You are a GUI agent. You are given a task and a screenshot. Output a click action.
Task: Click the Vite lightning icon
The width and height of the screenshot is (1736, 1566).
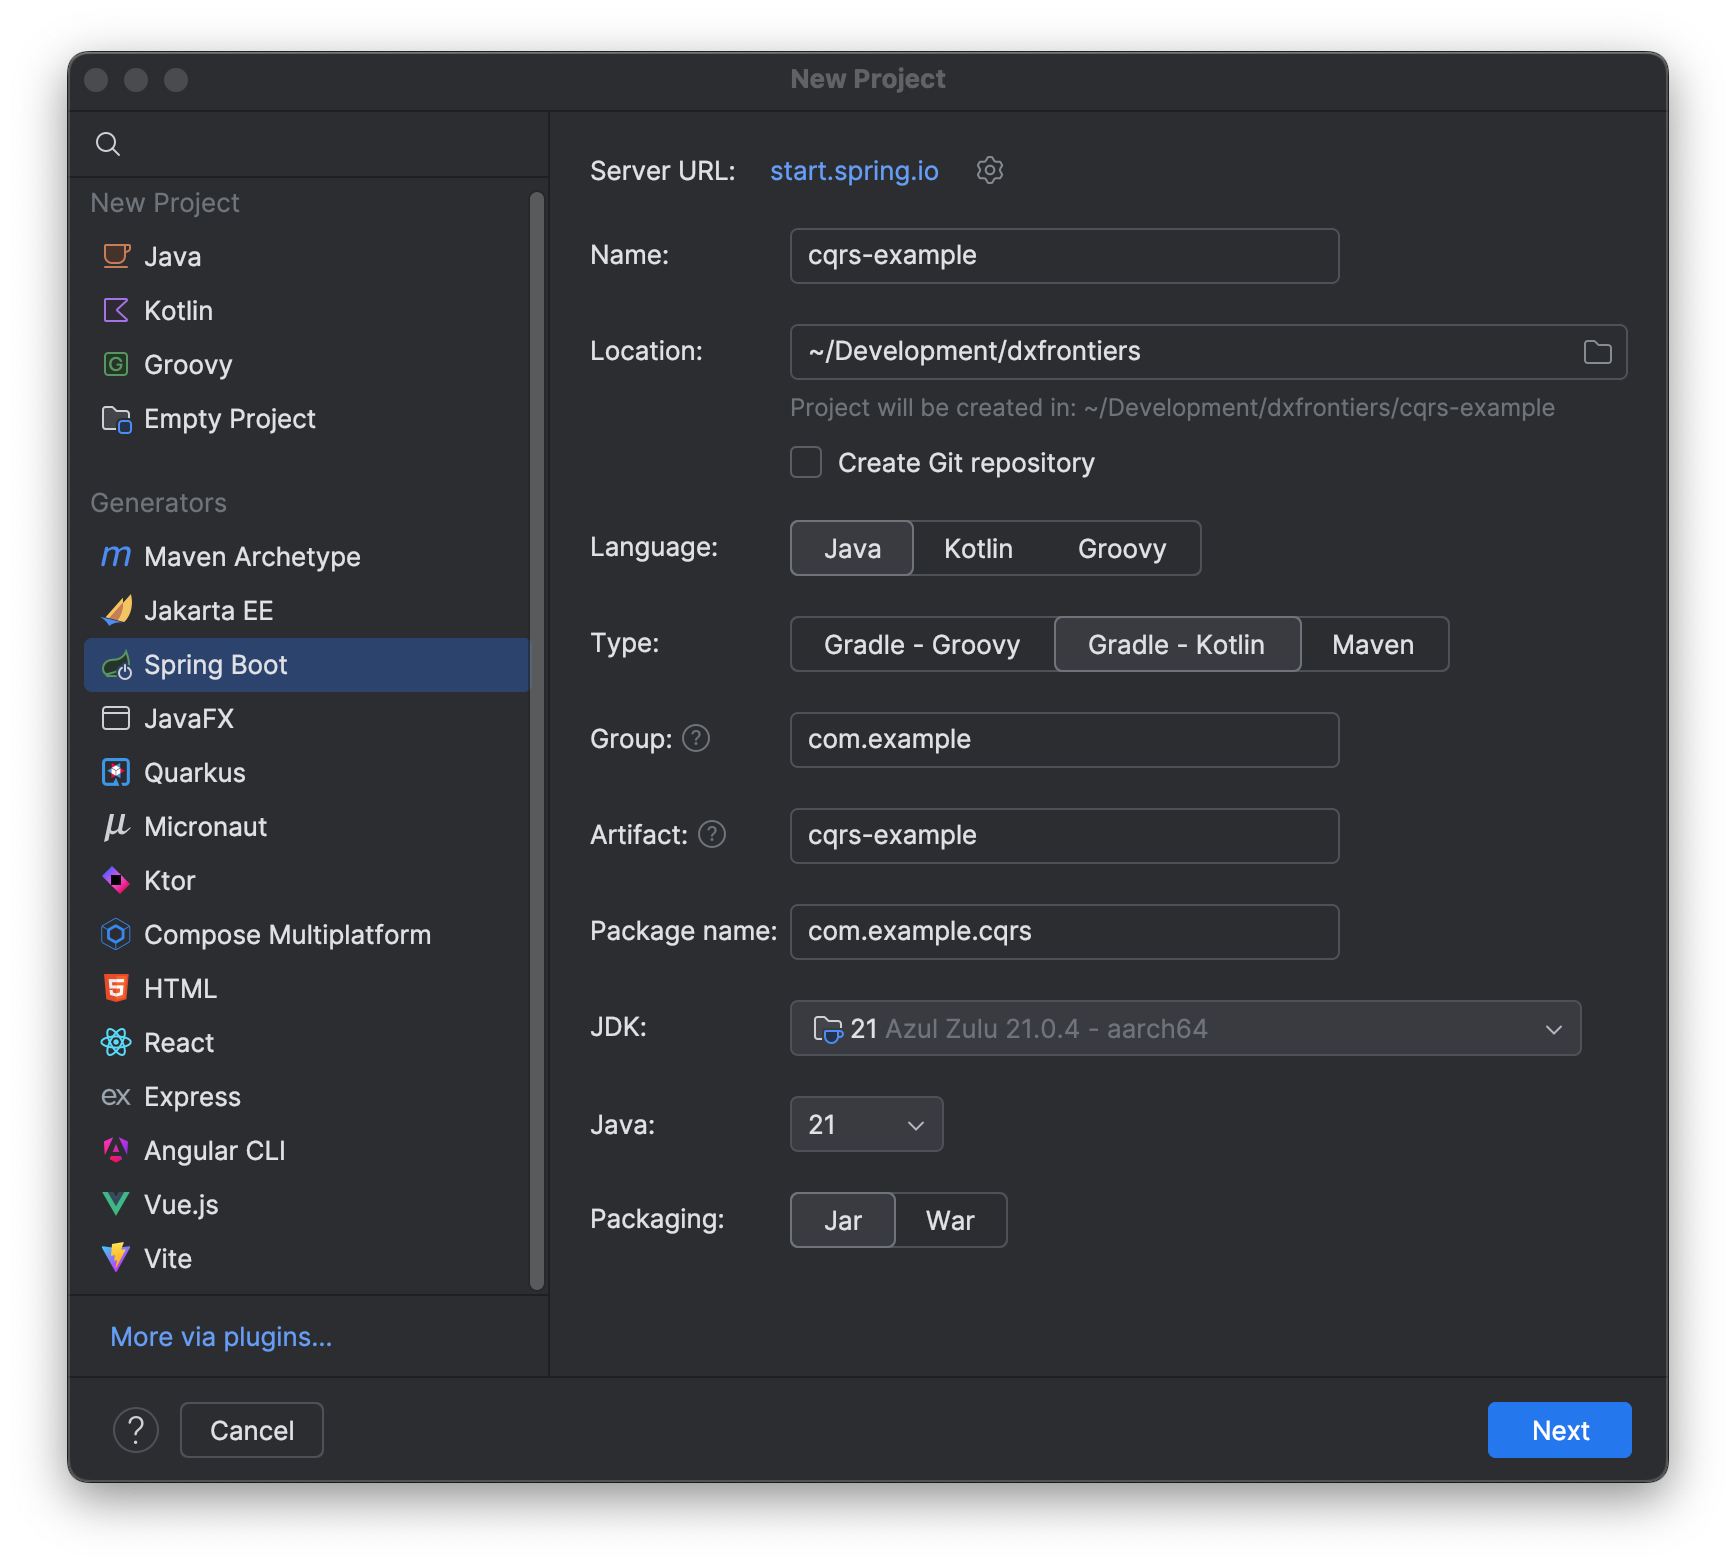(x=116, y=1257)
